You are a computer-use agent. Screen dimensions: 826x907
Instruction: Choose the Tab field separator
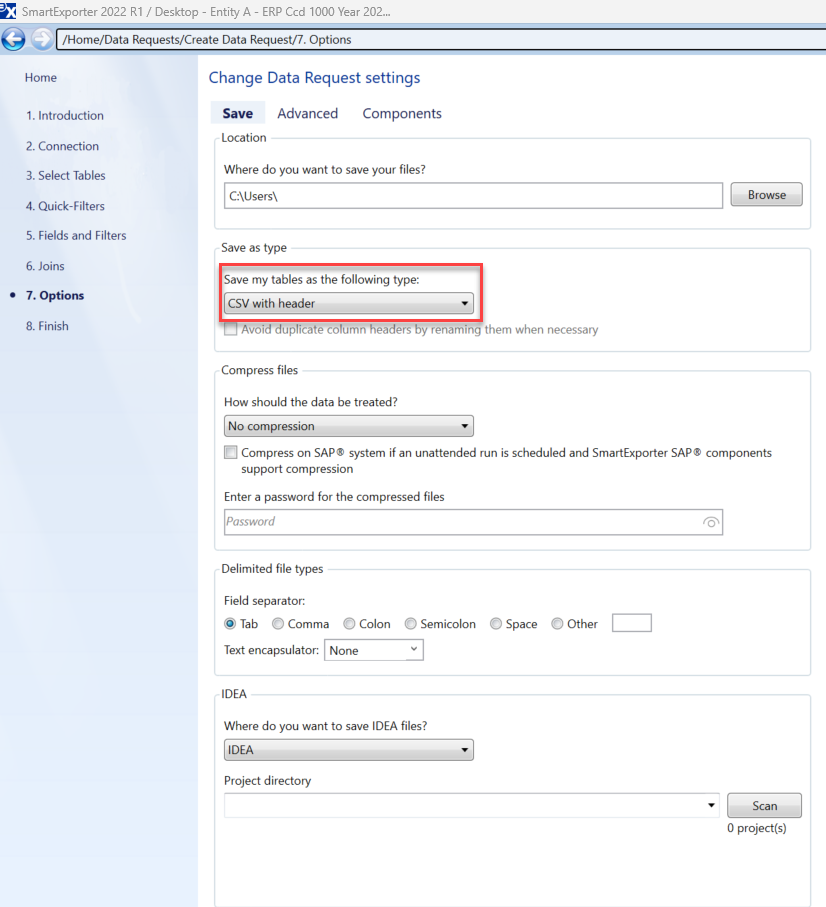[230, 624]
